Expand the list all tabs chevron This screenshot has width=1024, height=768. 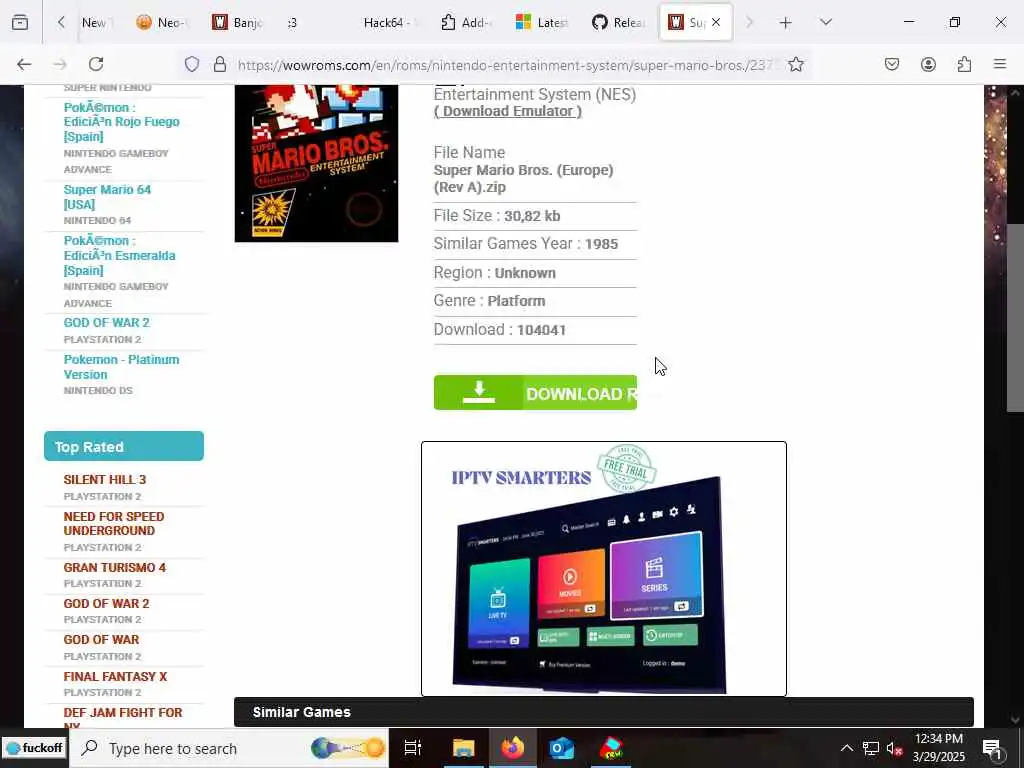coord(826,22)
